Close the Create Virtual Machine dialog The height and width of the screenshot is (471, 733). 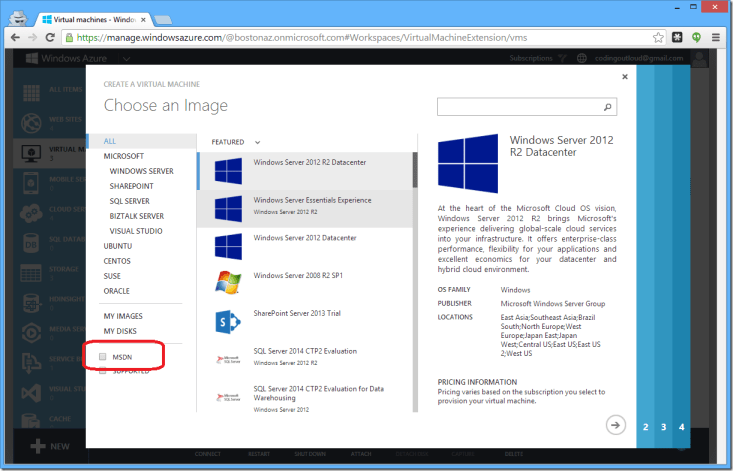(625, 76)
